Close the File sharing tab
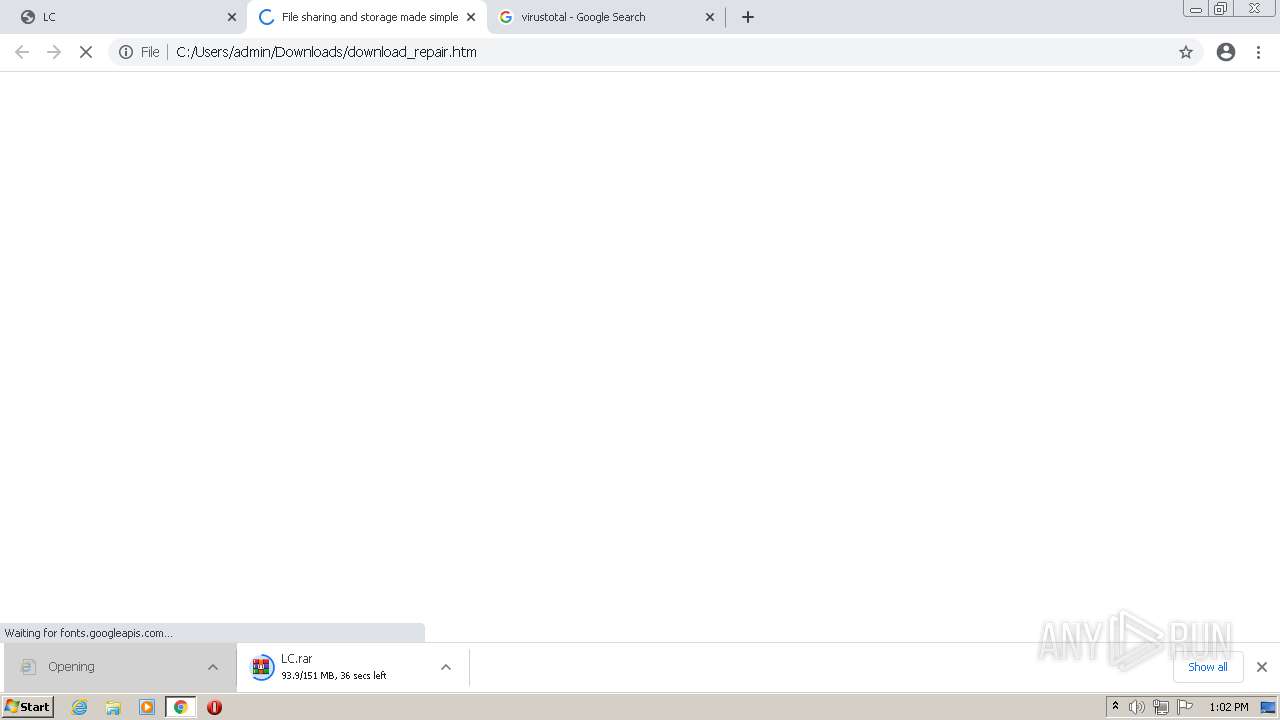The width and height of the screenshot is (1280, 720). 471,17
